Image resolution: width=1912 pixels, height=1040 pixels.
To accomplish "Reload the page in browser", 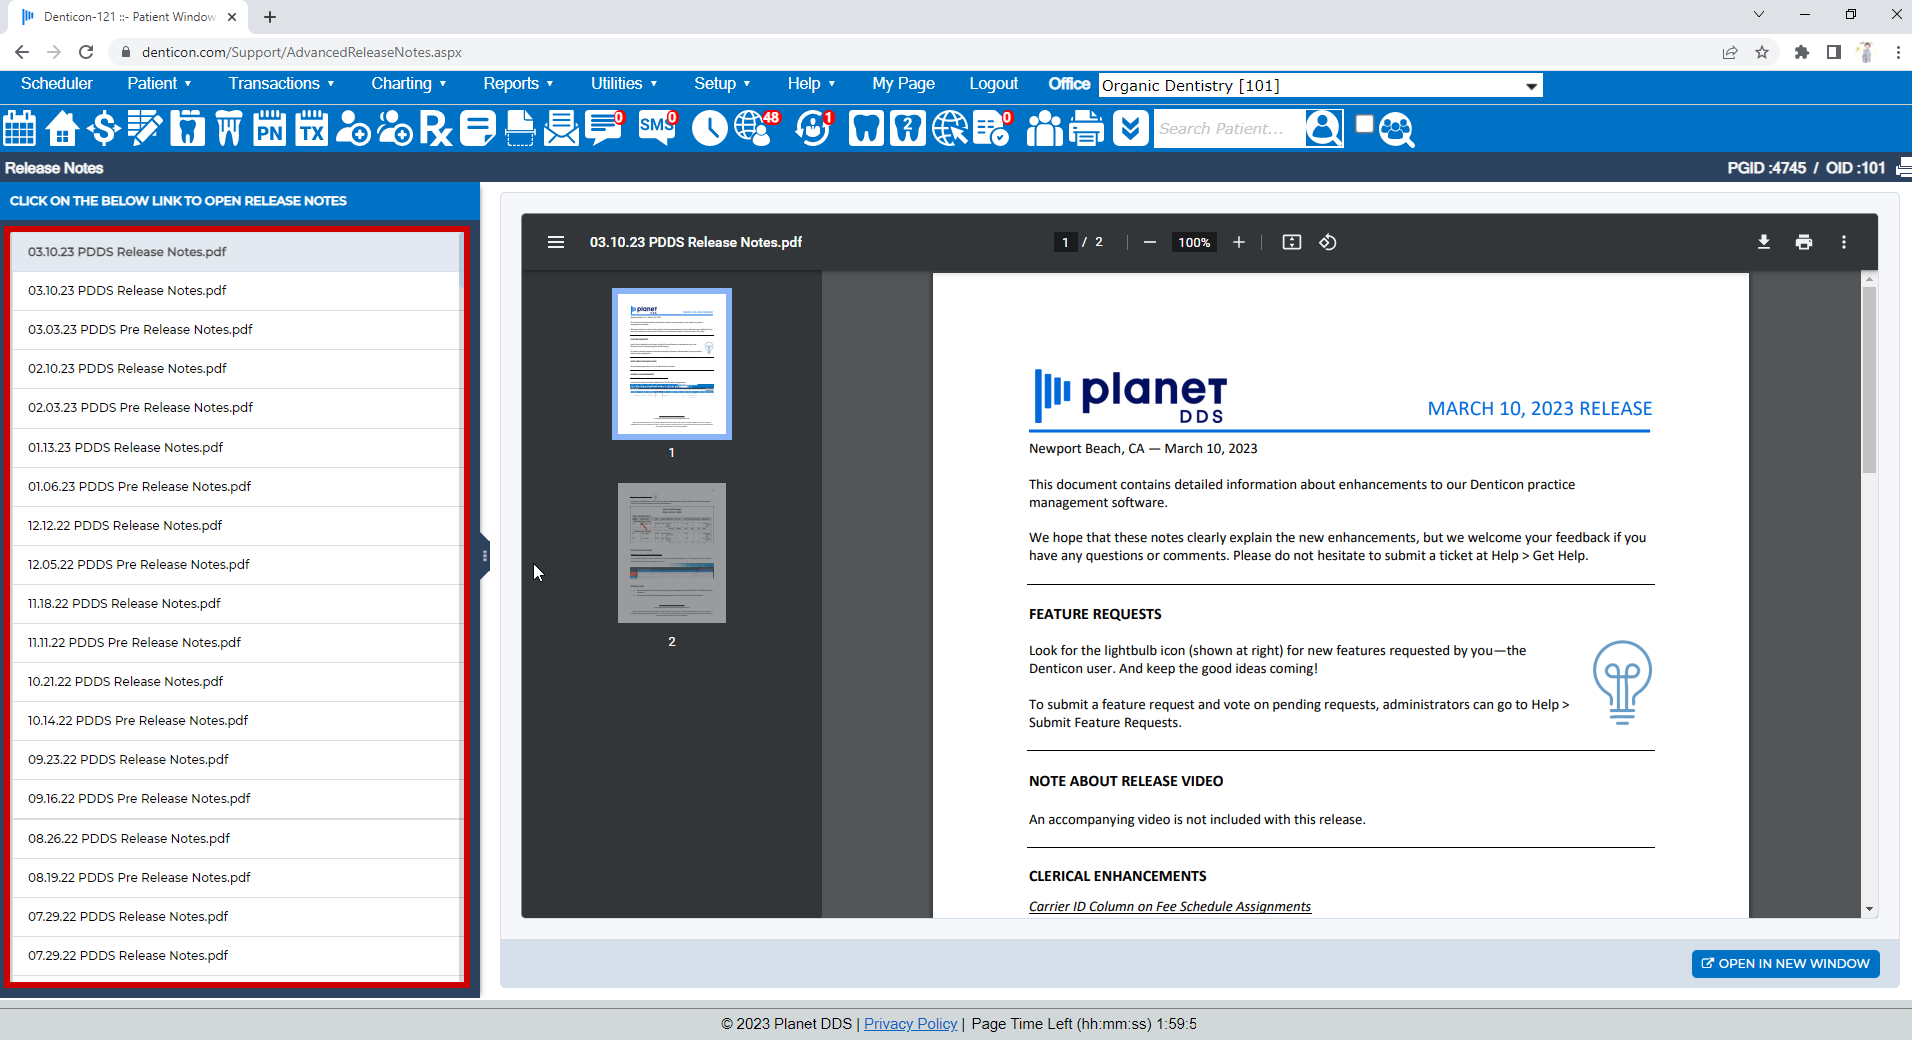I will (86, 52).
